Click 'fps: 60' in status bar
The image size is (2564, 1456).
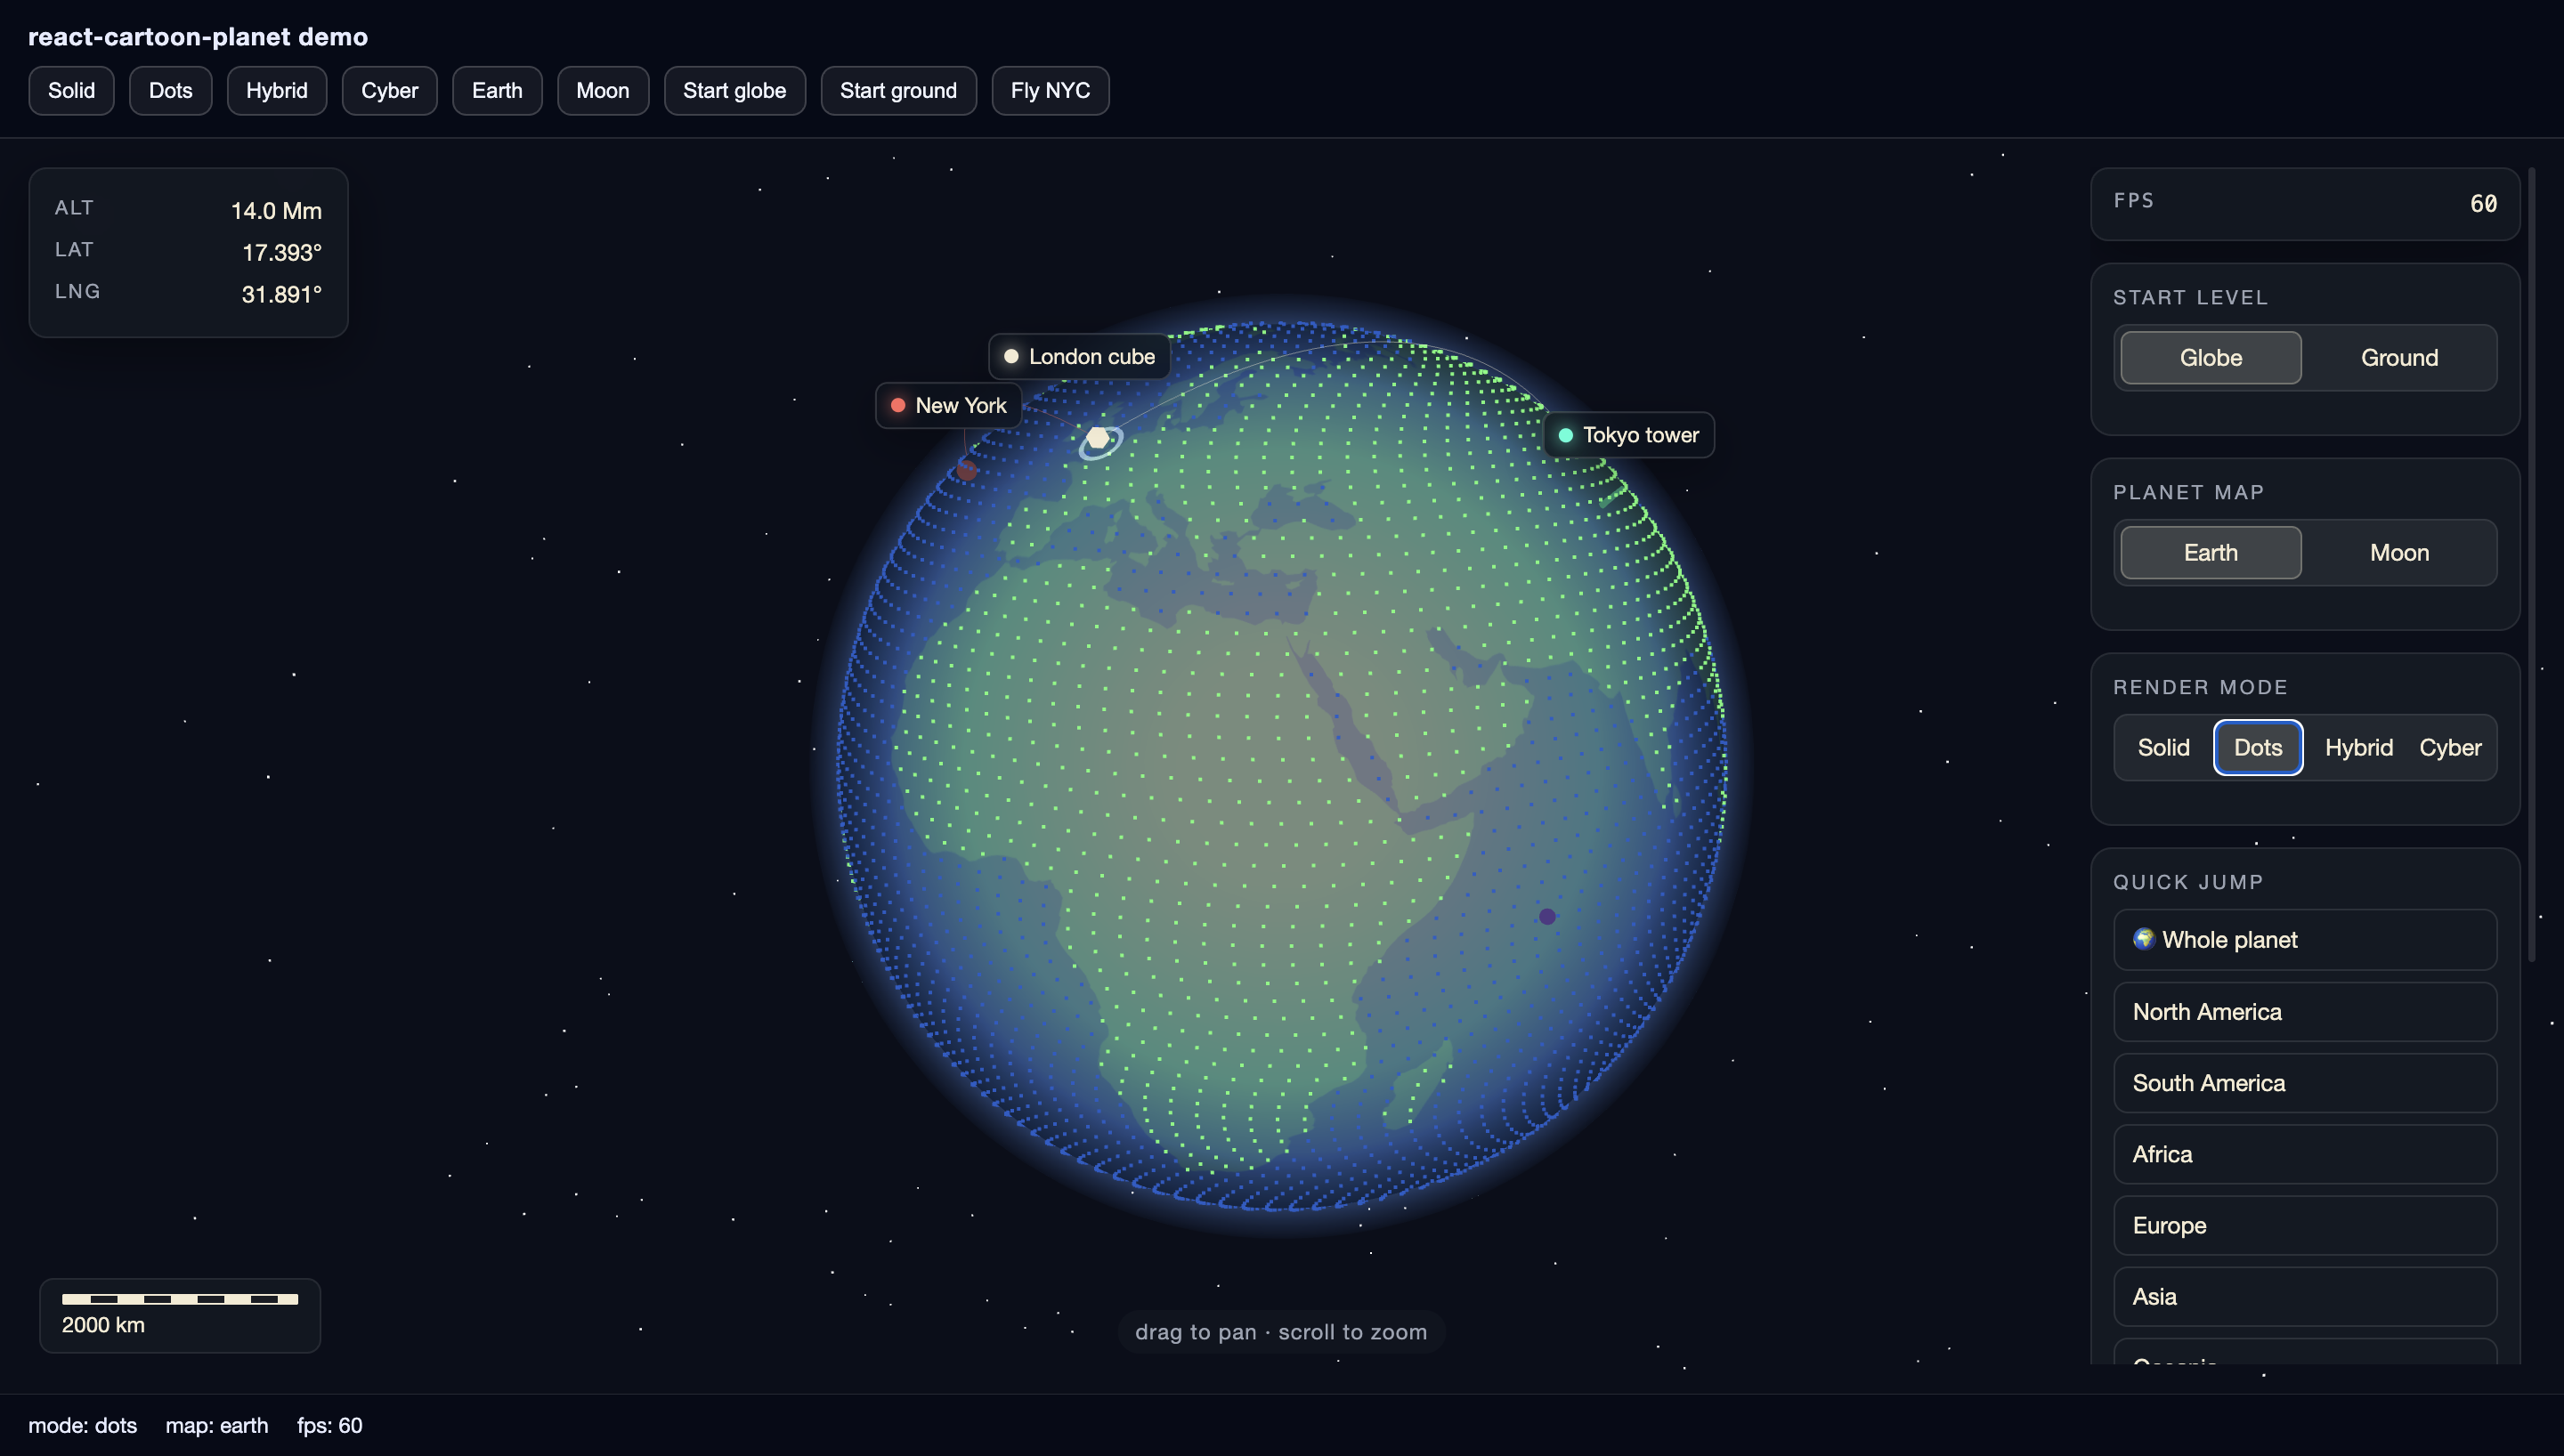click(329, 1426)
